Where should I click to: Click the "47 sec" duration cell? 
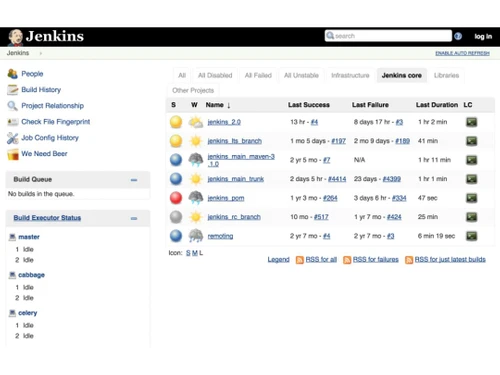427,198
